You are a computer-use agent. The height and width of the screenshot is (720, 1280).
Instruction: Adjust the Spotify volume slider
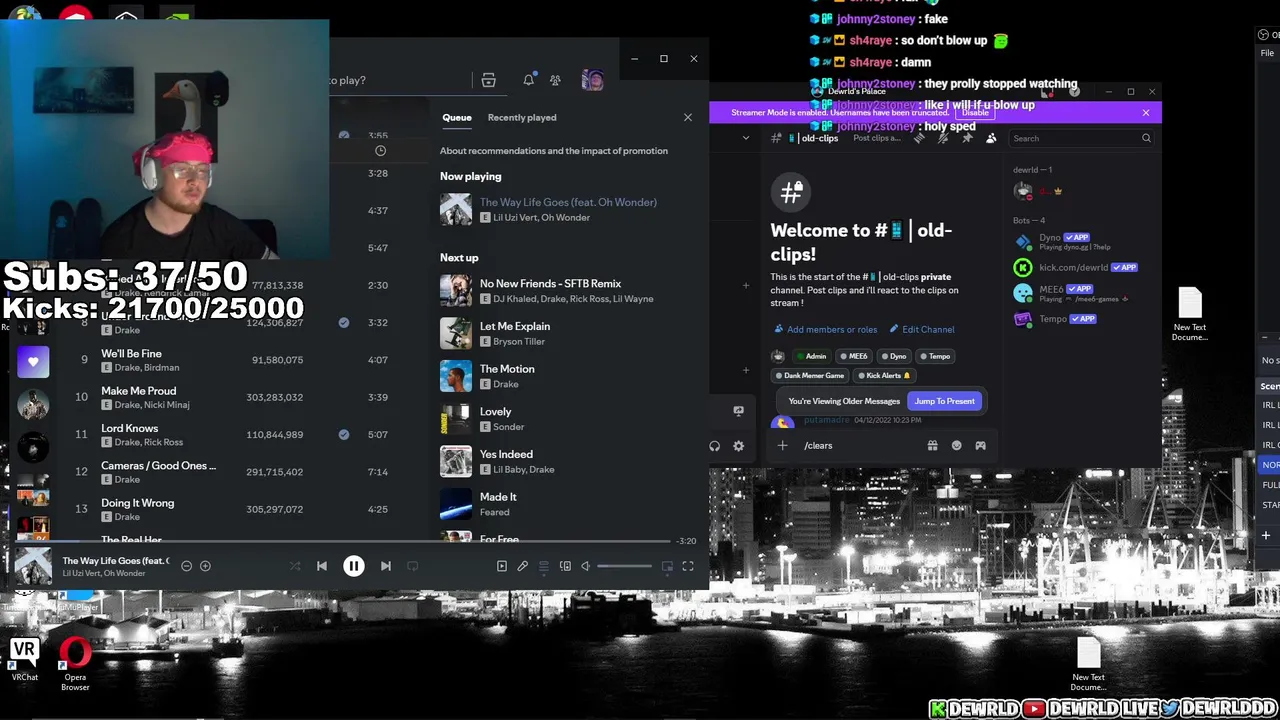(625, 566)
